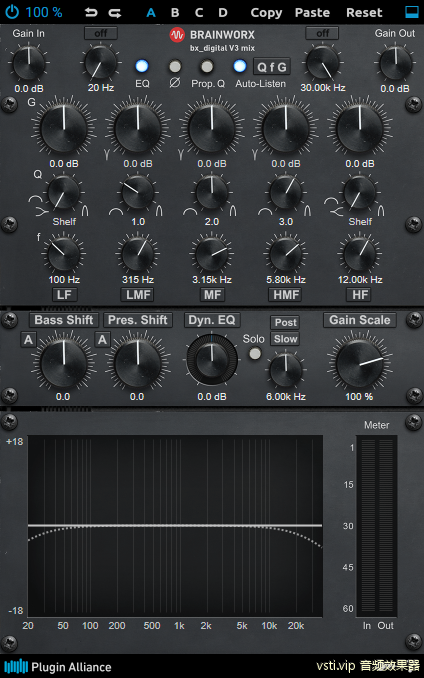Click the Gain Scale label button
This screenshot has width=424, height=678.
360,320
